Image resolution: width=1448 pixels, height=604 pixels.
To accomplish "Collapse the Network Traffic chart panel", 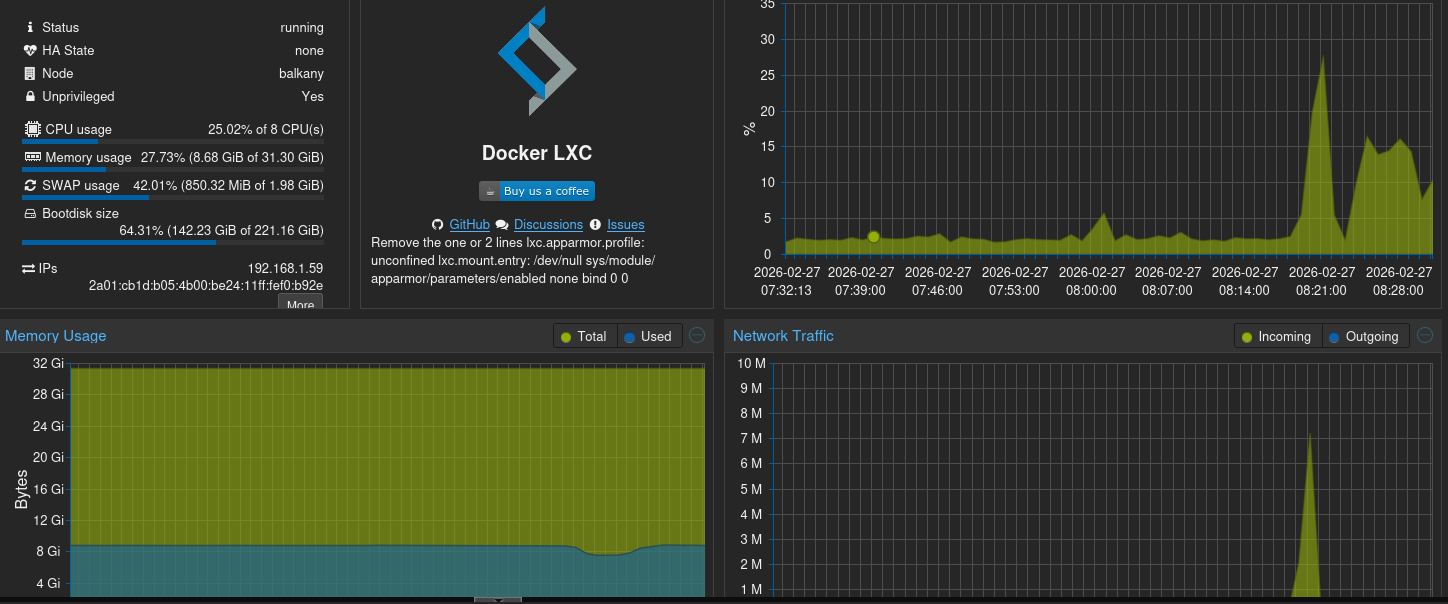I will (x=1425, y=336).
